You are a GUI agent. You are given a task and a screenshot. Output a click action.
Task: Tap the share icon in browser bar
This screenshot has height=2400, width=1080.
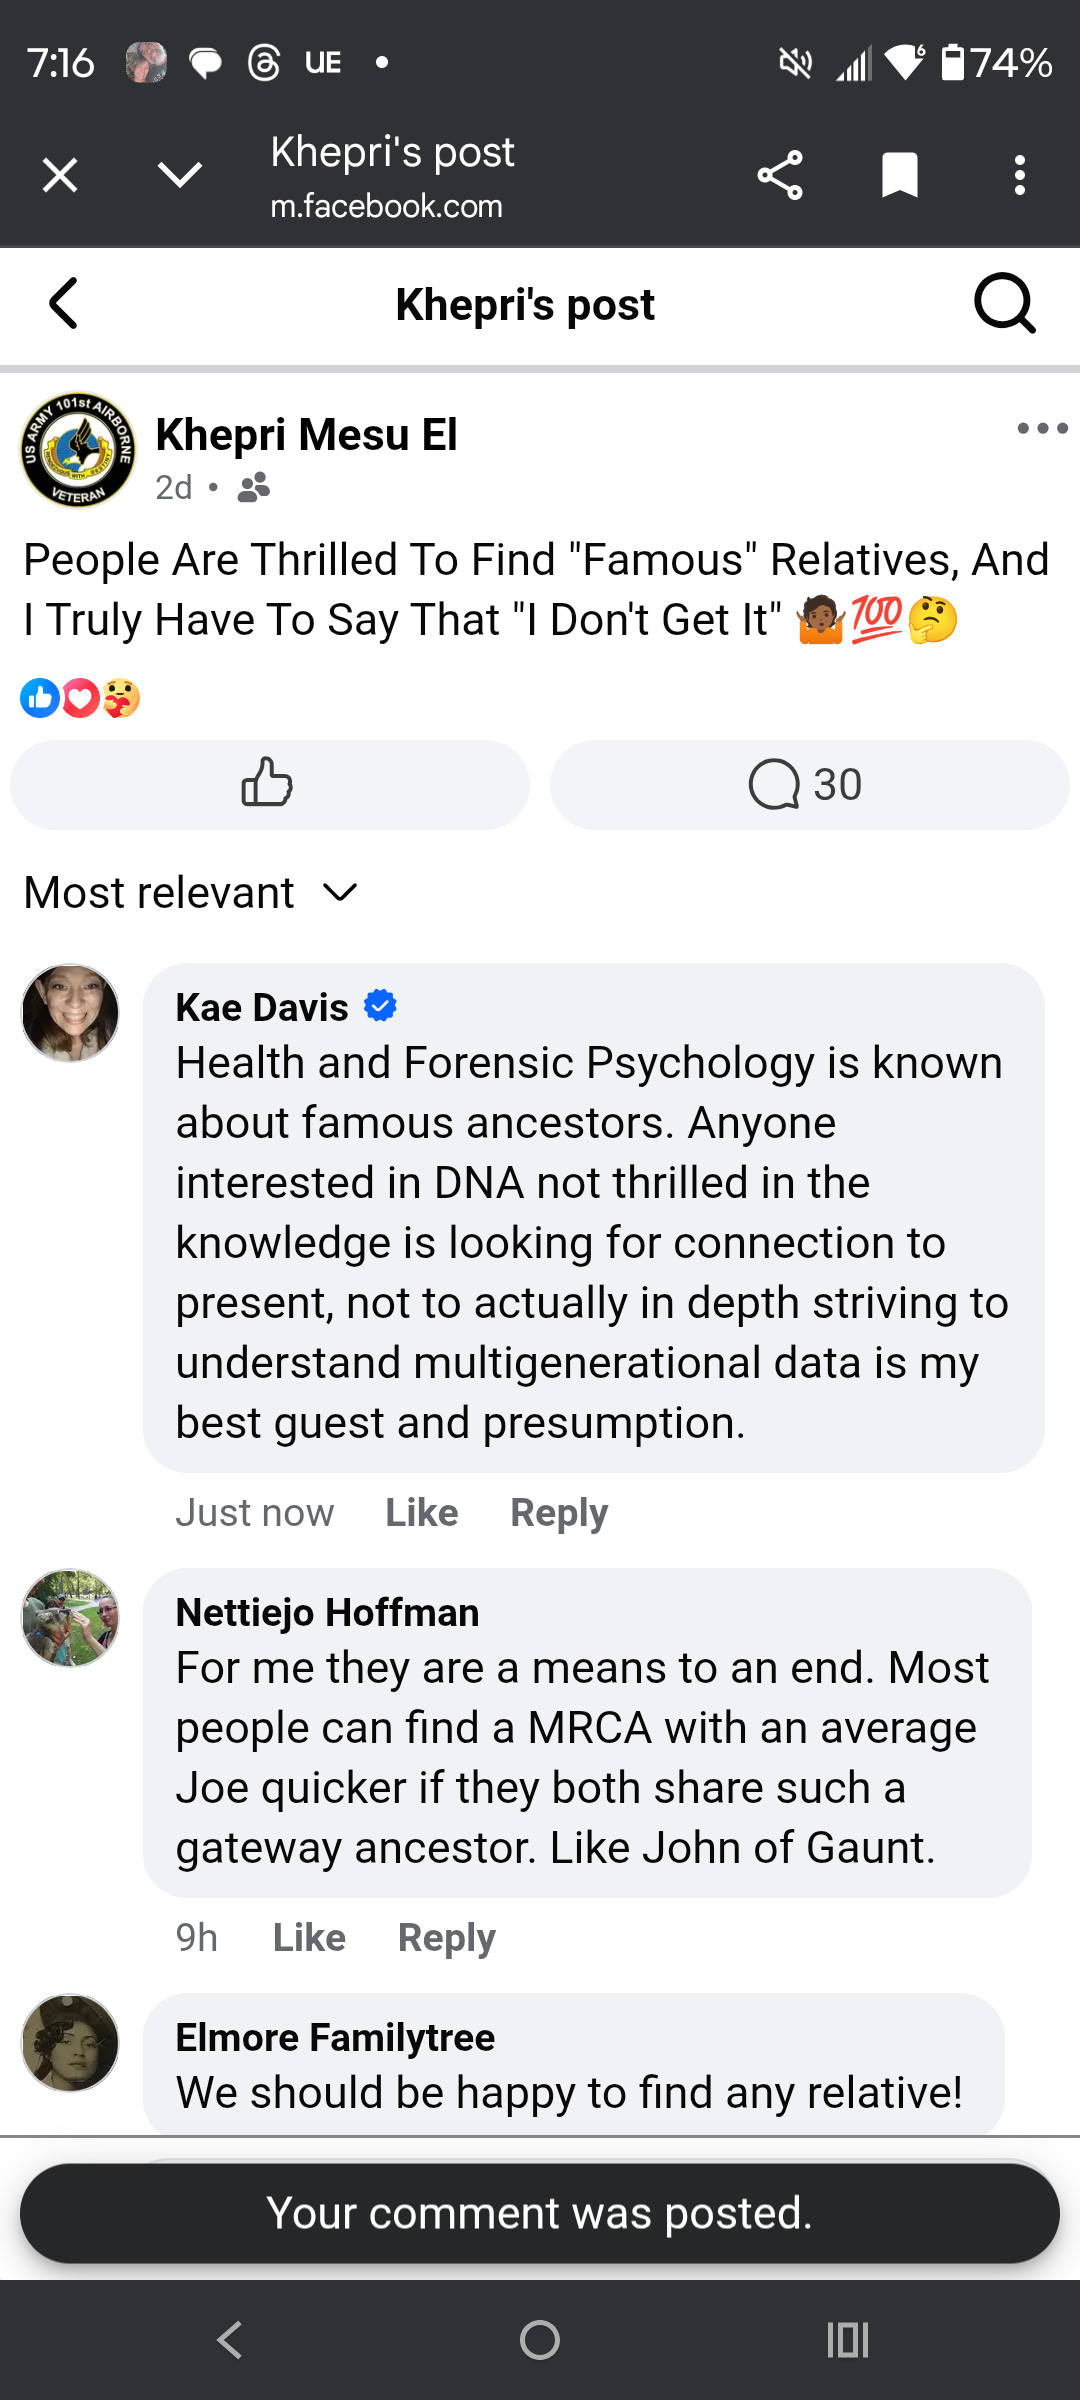(x=780, y=176)
